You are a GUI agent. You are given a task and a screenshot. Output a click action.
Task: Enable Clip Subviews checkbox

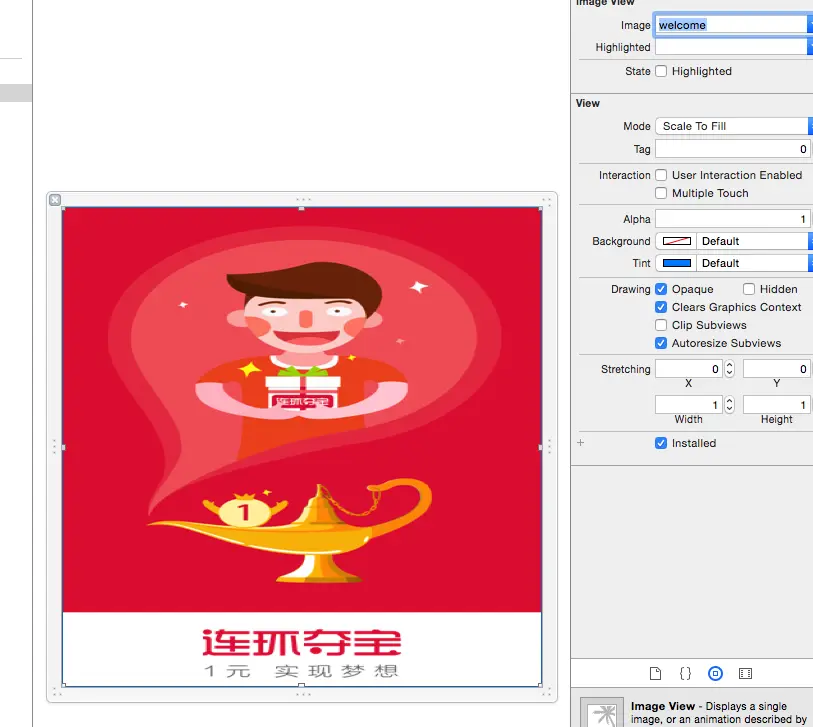pos(661,325)
